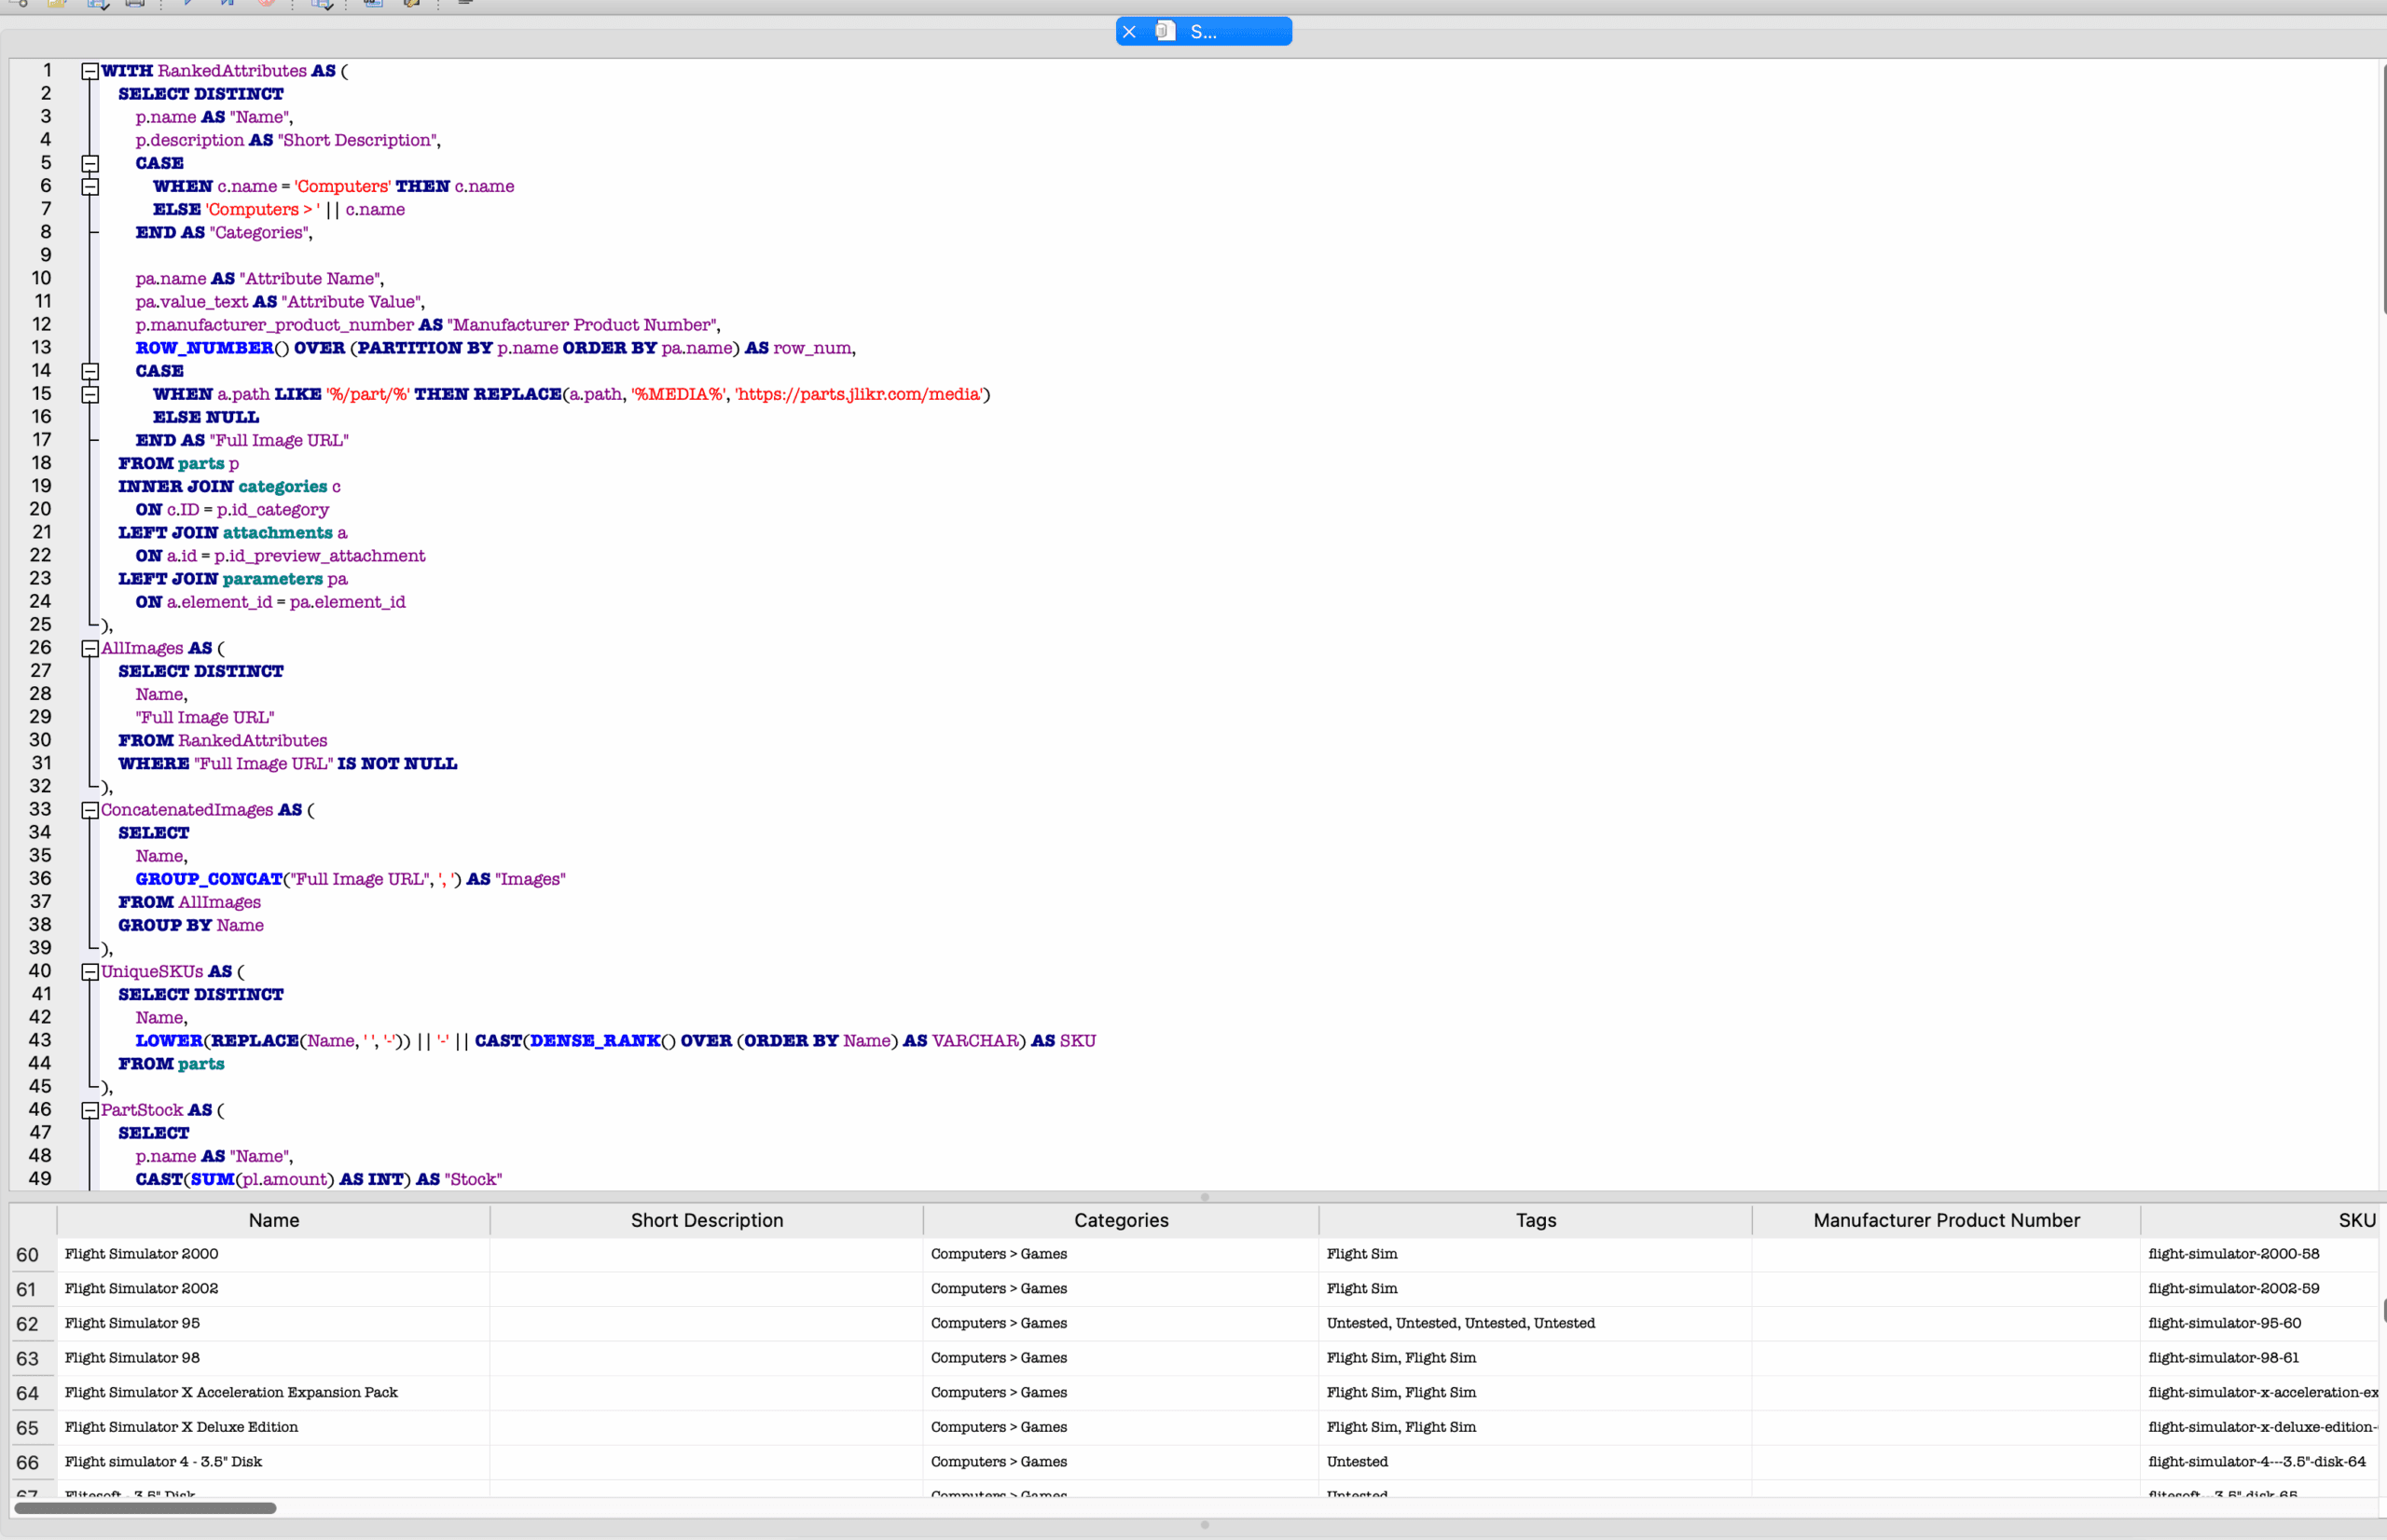The height and width of the screenshot is (1540, 2387).
Task: Fold the PartStock block on line 46
Action: click(90, 1110)
